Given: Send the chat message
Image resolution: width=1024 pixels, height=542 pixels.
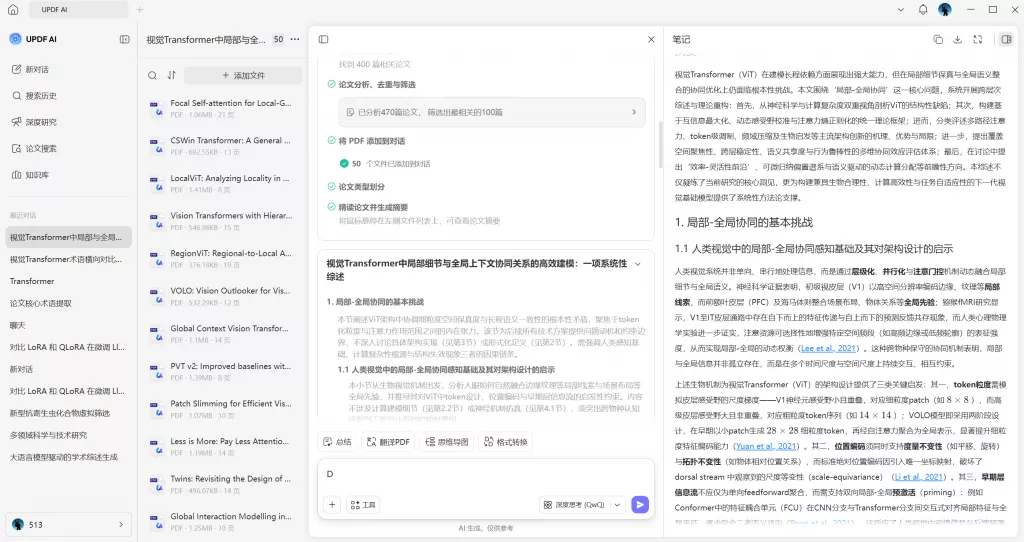Looking at the screenshot, I should point(640,505).
